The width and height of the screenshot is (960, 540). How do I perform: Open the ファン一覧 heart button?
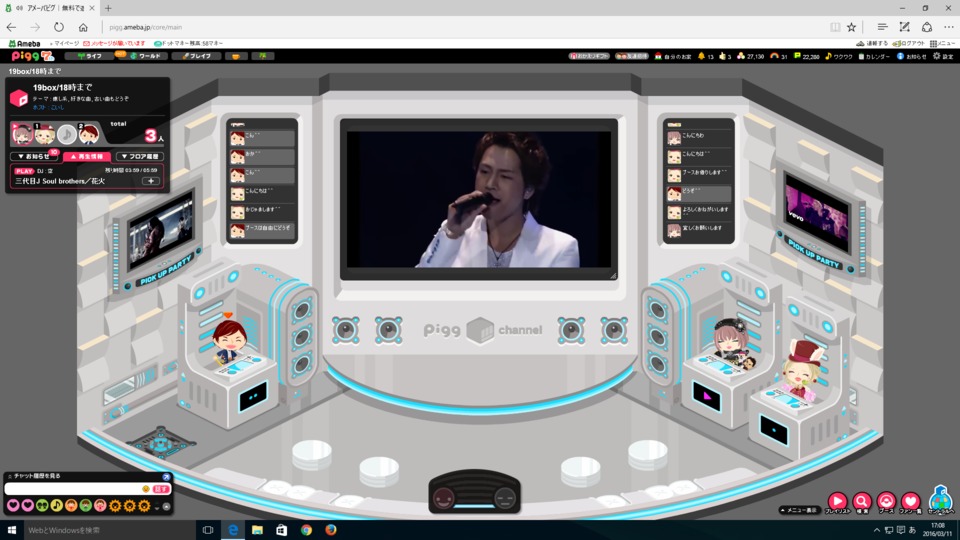click(x=910, y=503)
